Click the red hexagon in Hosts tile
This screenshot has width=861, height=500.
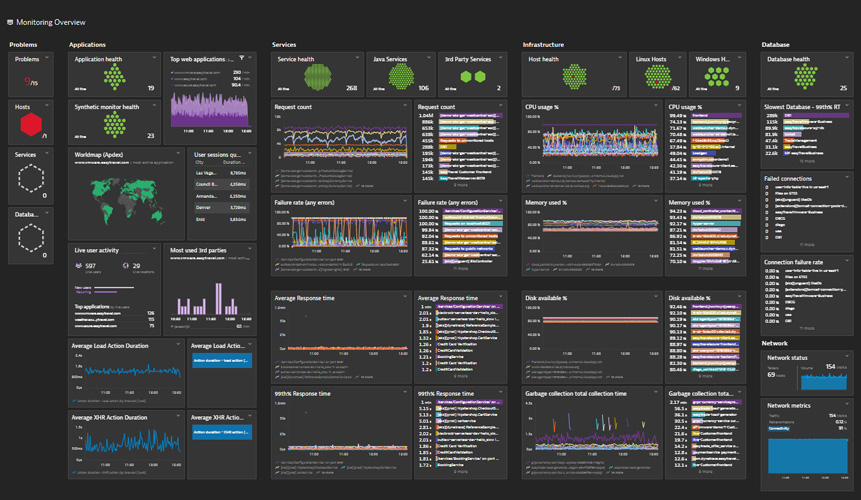[x=31, y=124]
